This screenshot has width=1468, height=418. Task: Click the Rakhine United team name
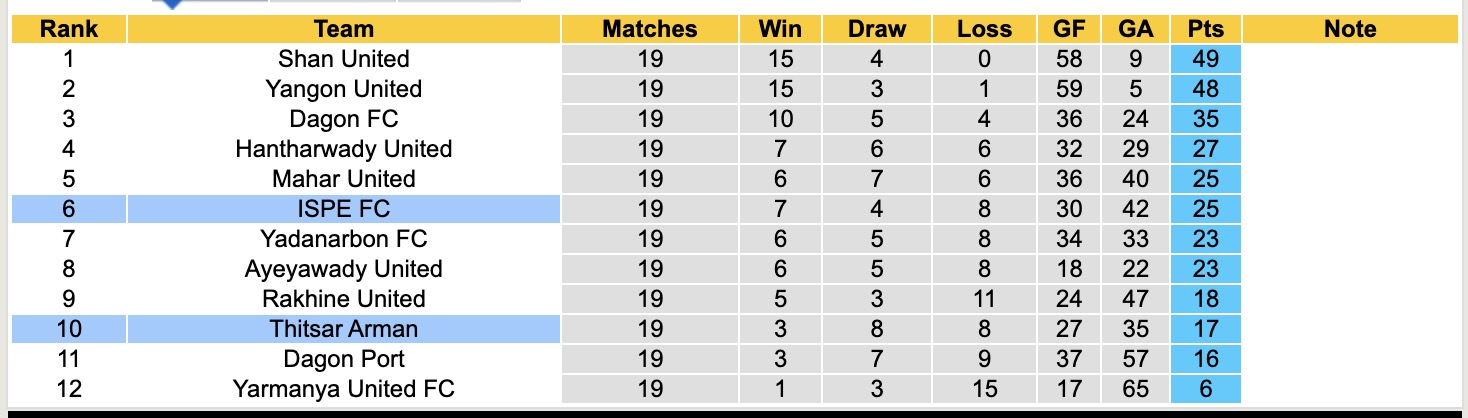[343, 299]
